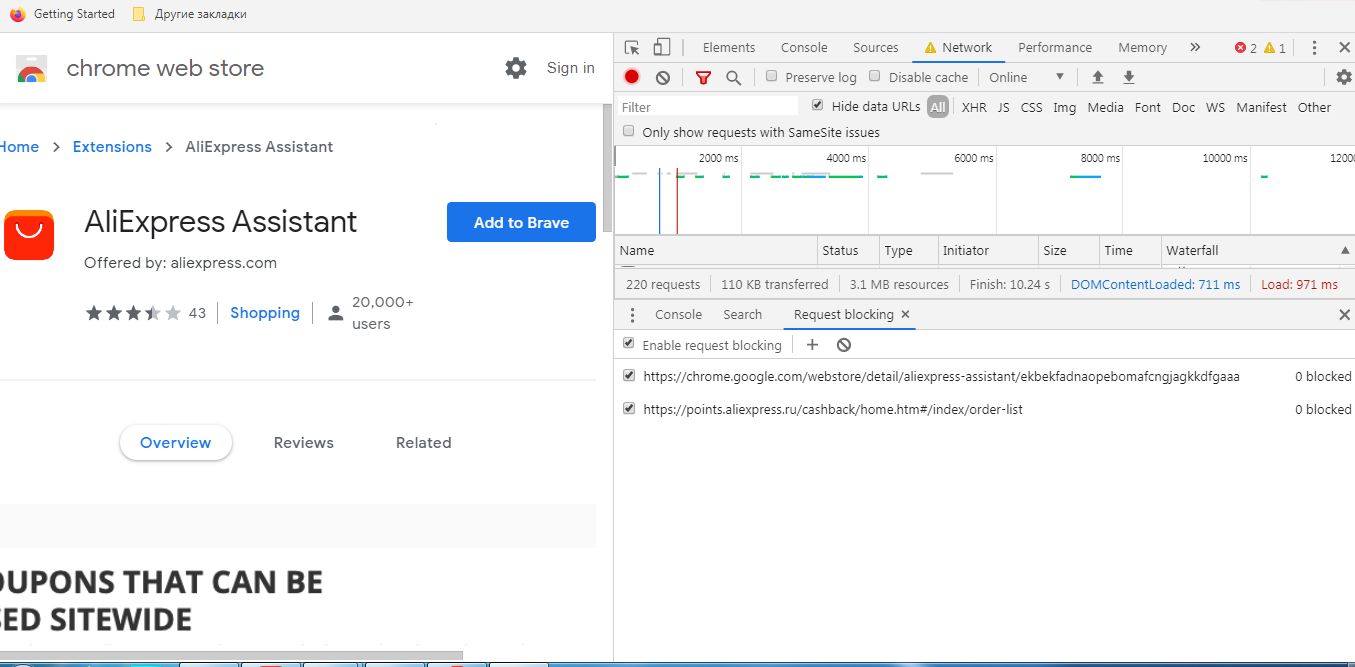Click the Add to Brave button

pos(521,222)
